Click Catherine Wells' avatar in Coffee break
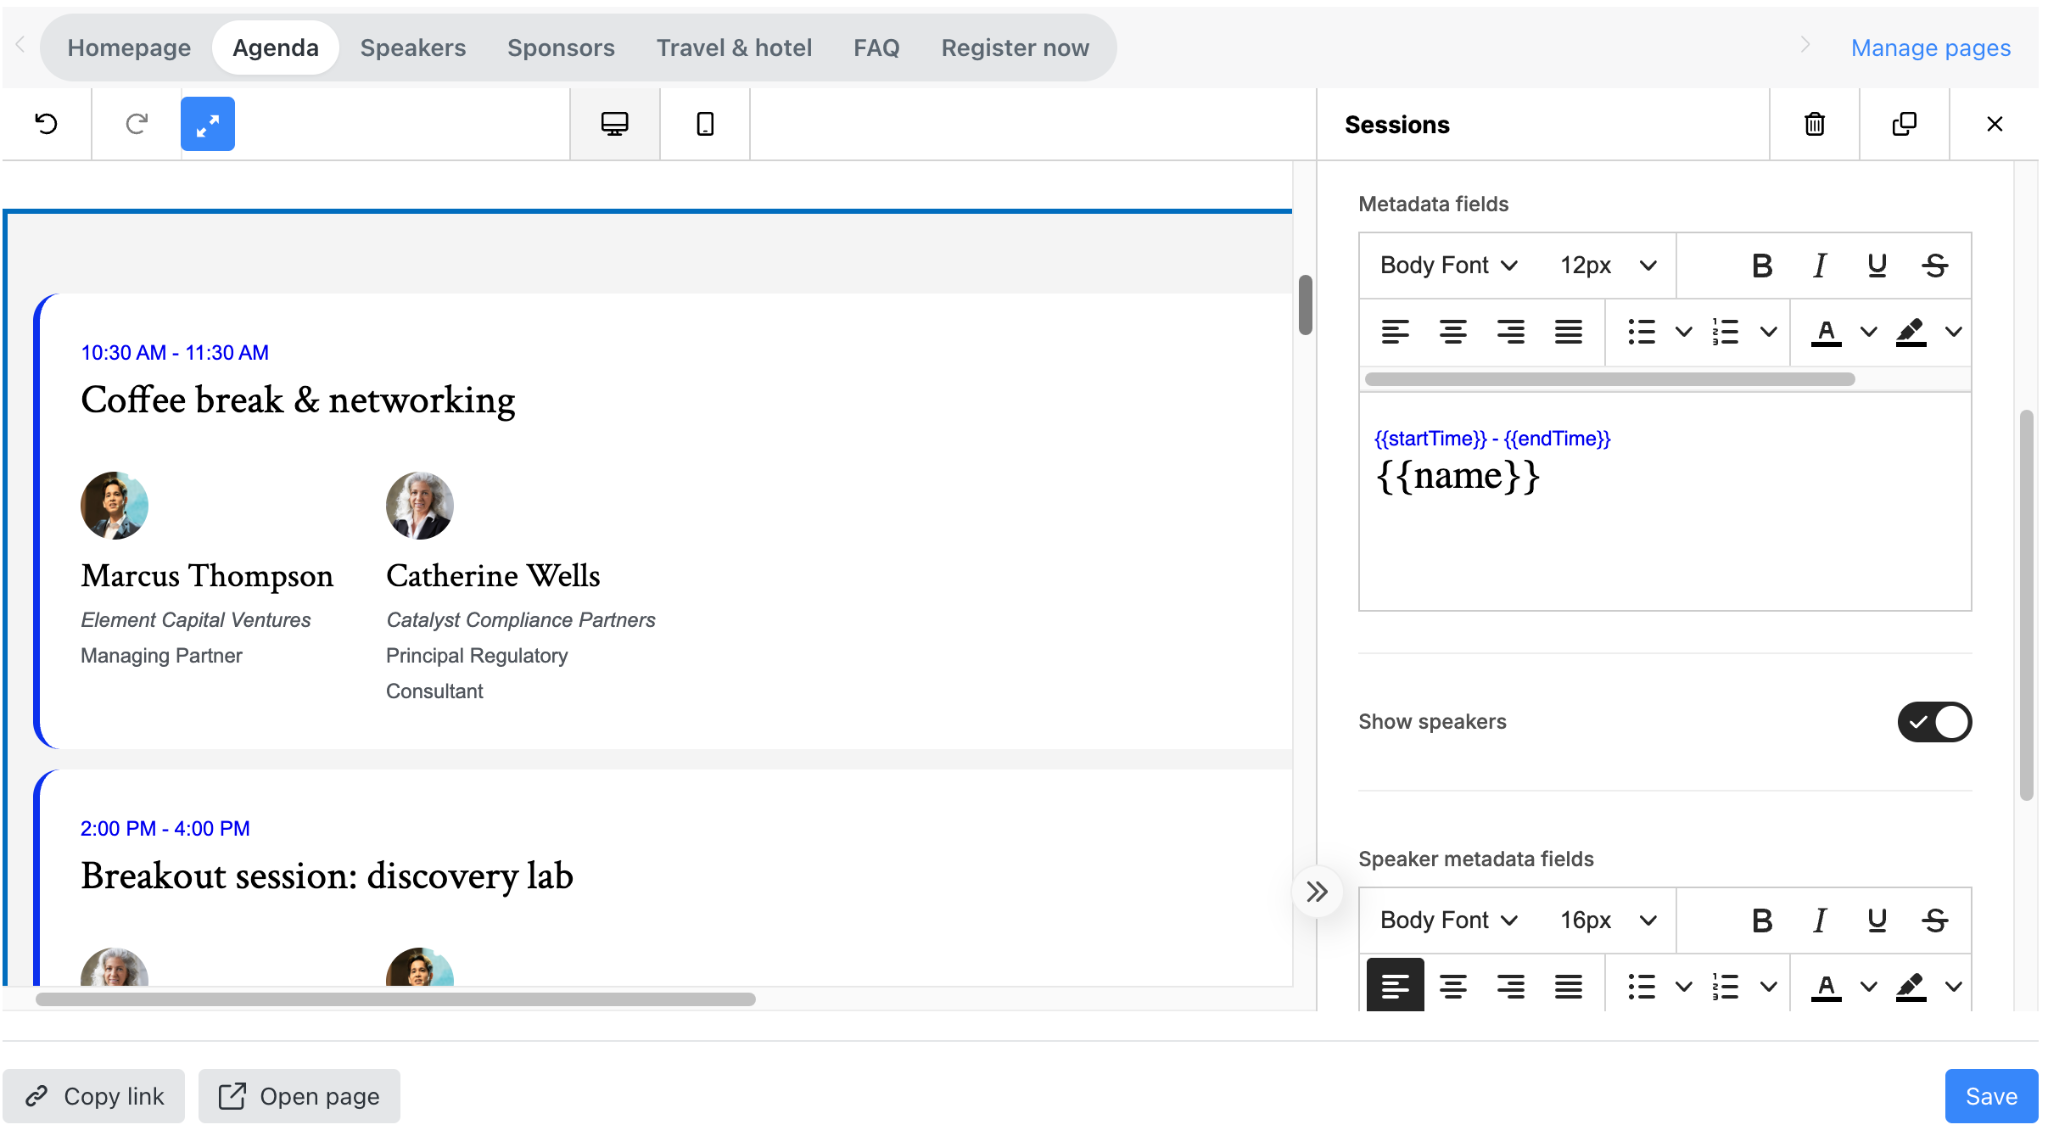Image resolution: width=2048 pixels, height=1144 pixels. coord(420,506)
